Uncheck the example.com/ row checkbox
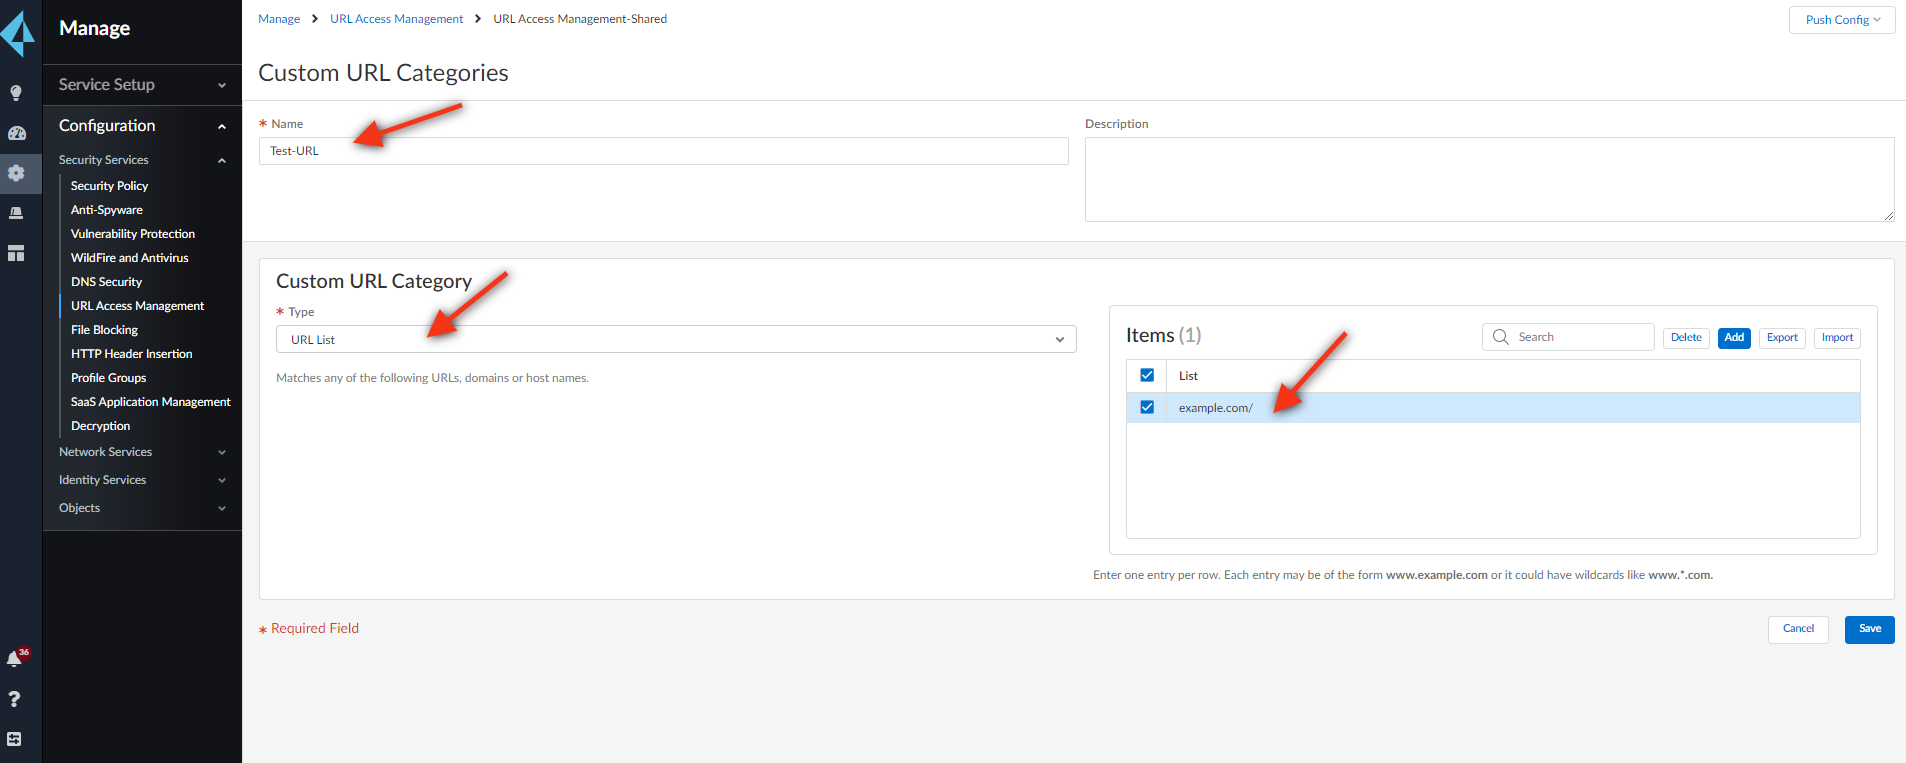 tap(1147, 407)
